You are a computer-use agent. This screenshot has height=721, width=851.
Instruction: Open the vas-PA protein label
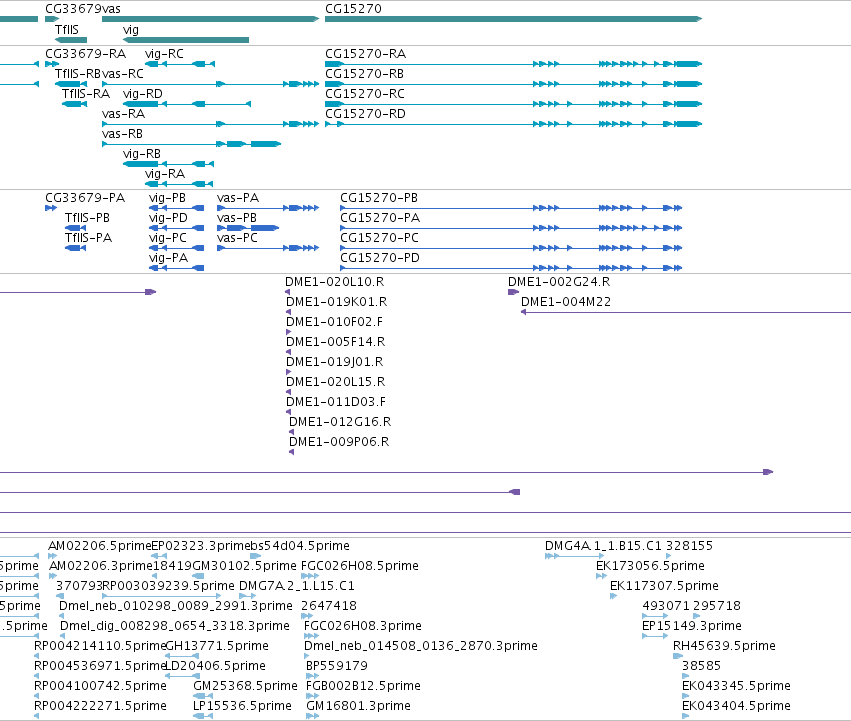(238, 198)
